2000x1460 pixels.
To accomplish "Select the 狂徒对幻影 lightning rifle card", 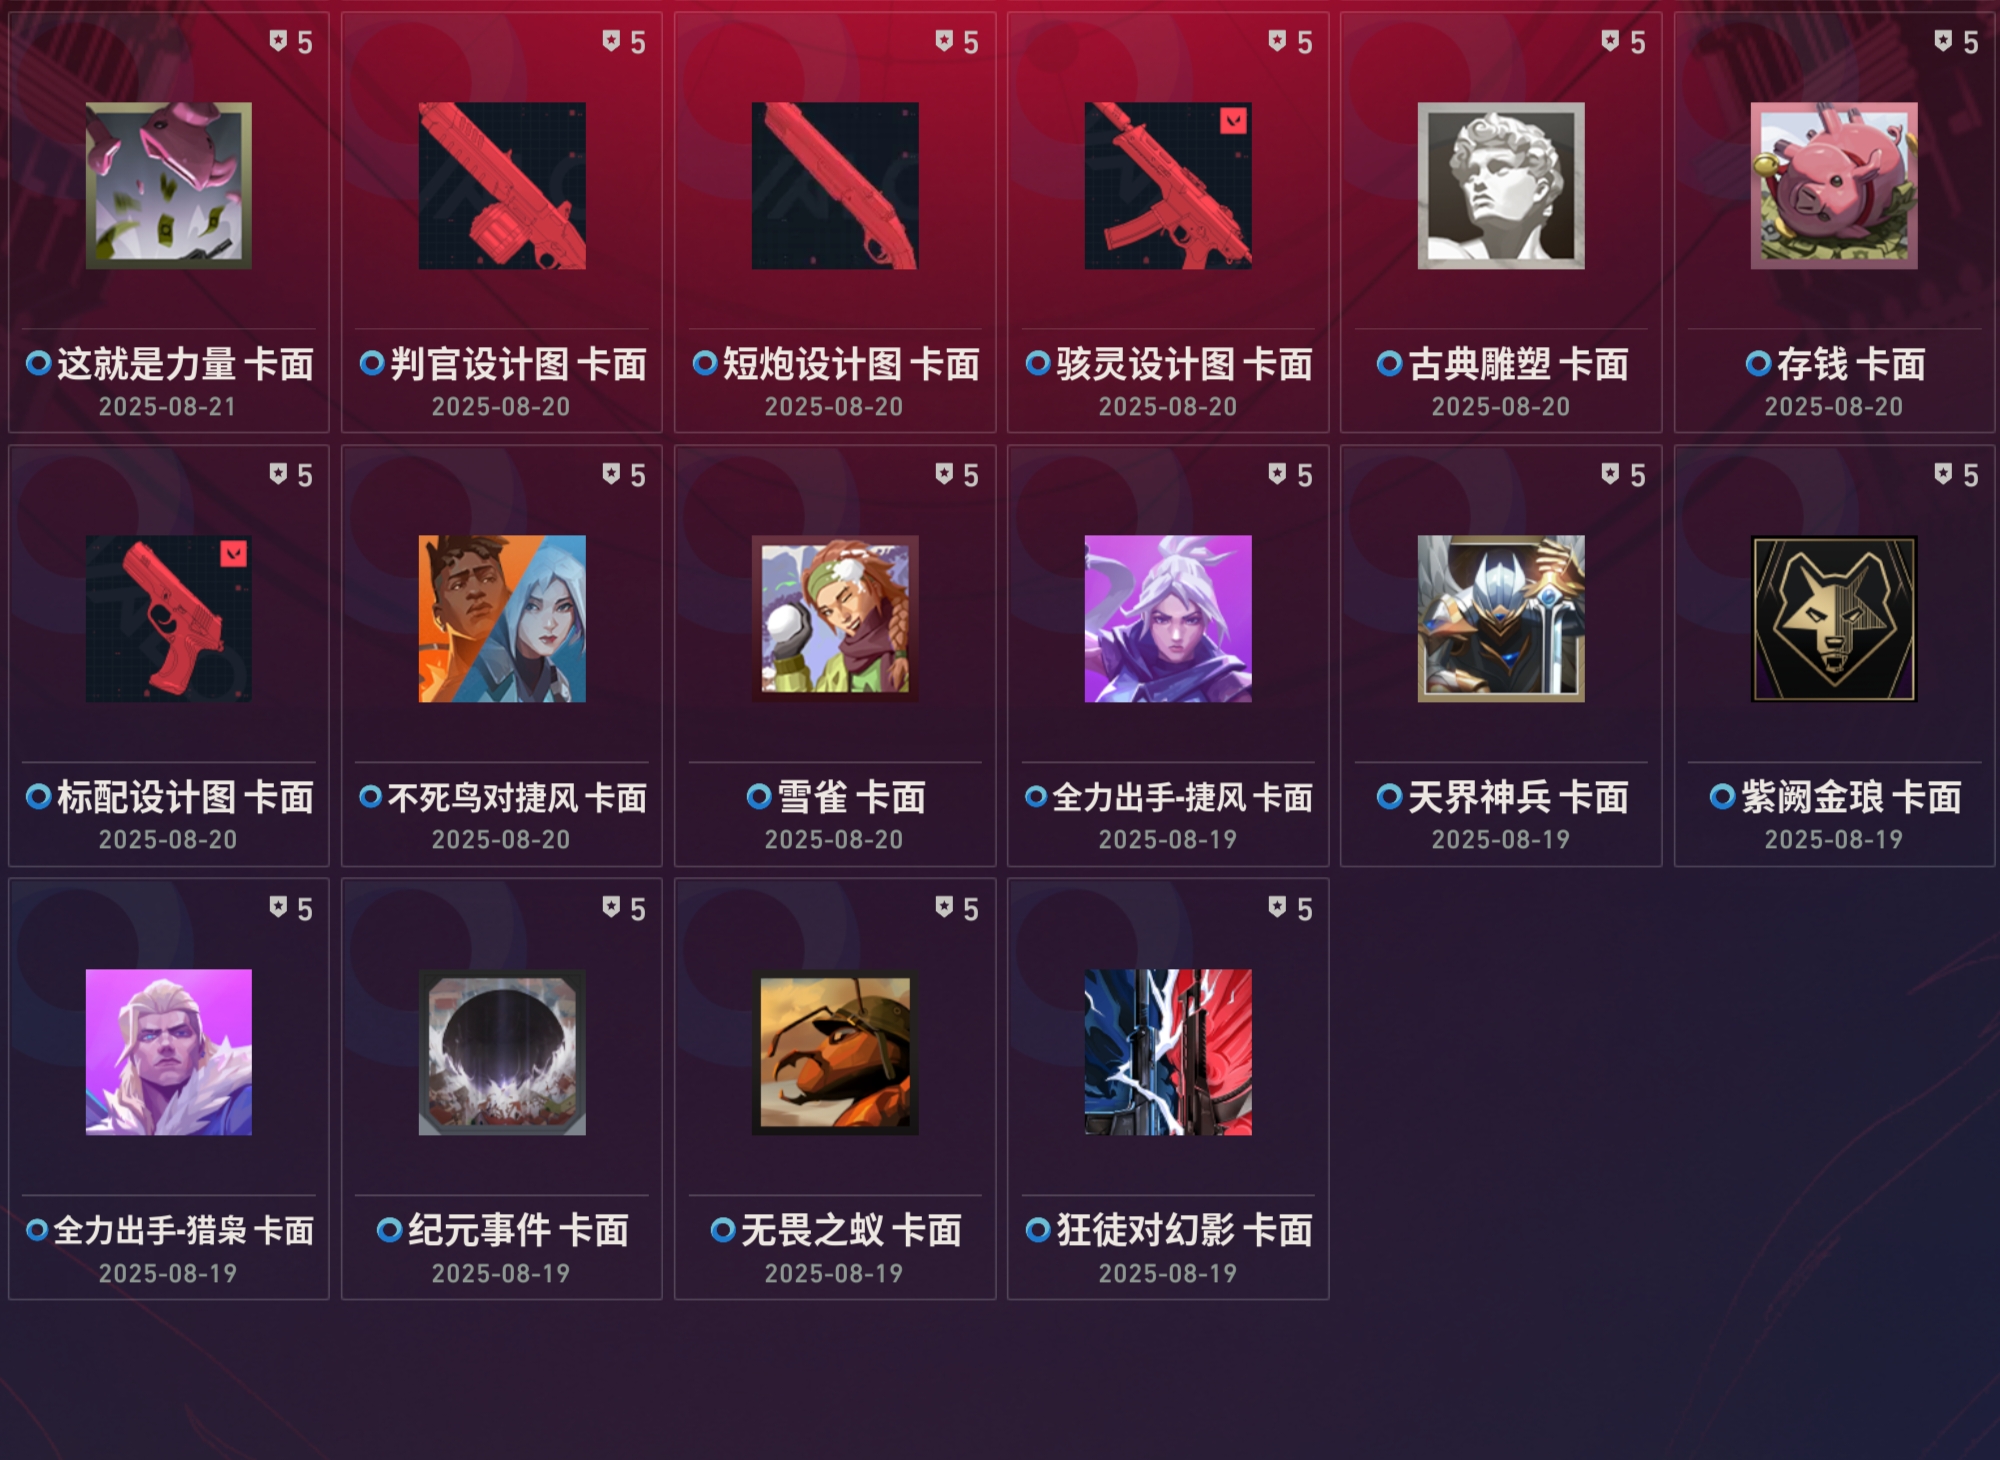I will tap(1168, 1052).
